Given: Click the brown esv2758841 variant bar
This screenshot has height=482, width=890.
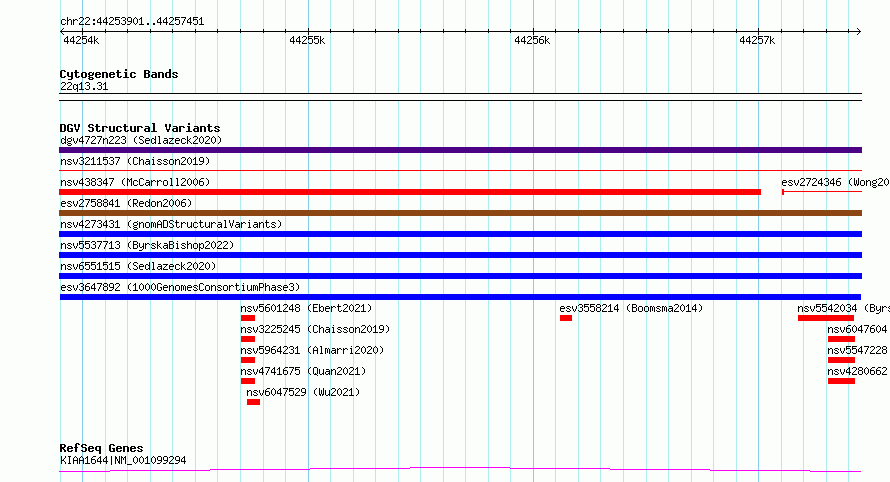Looking at the screenshot, I should (x=460, y=213).
